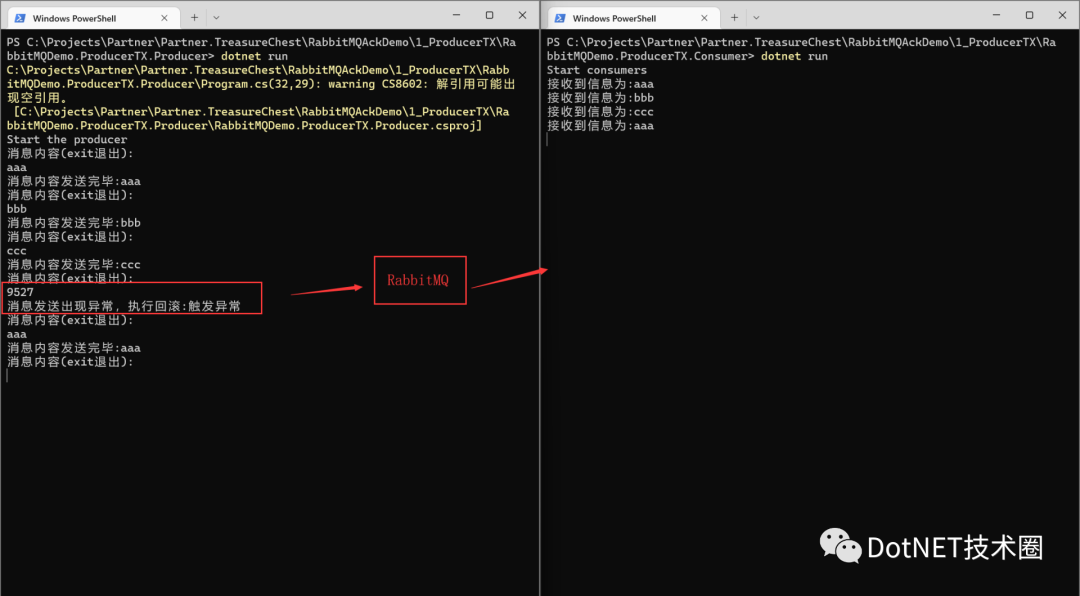1080x596 pixels.
Task: Close the right terminal window
Action: (1062, 15)
